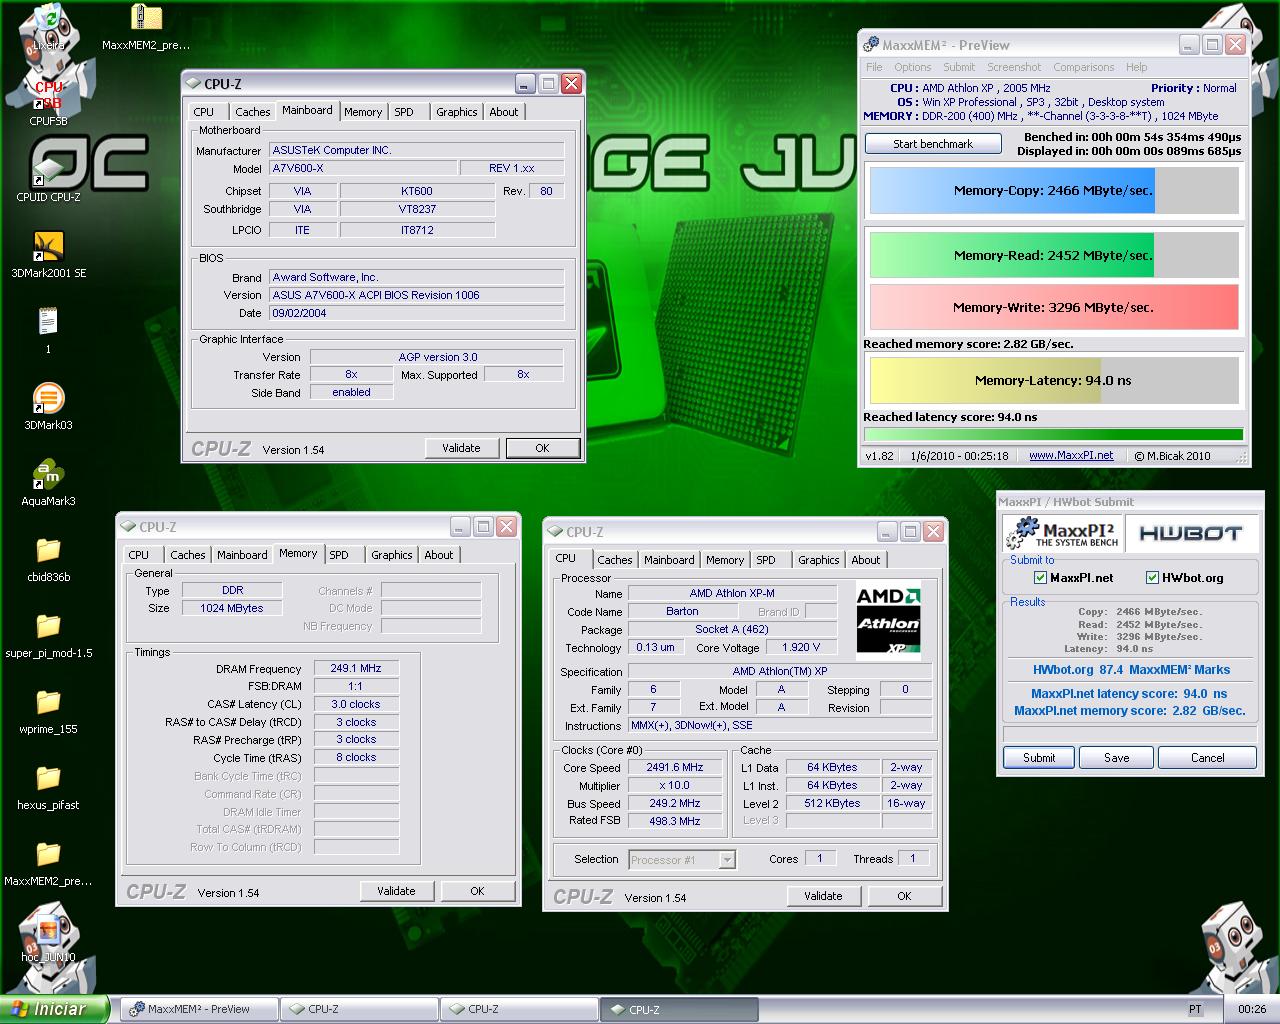Switch to Memory tab in Mainboard CPU-Z window
This screenshot has height=1024, width=1280.
tap(362, 112)
